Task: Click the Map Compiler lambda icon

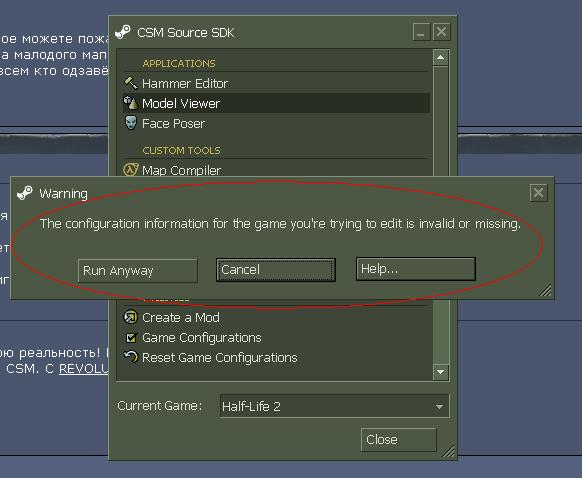Action: pyautogui.click(x=131, y=170)
